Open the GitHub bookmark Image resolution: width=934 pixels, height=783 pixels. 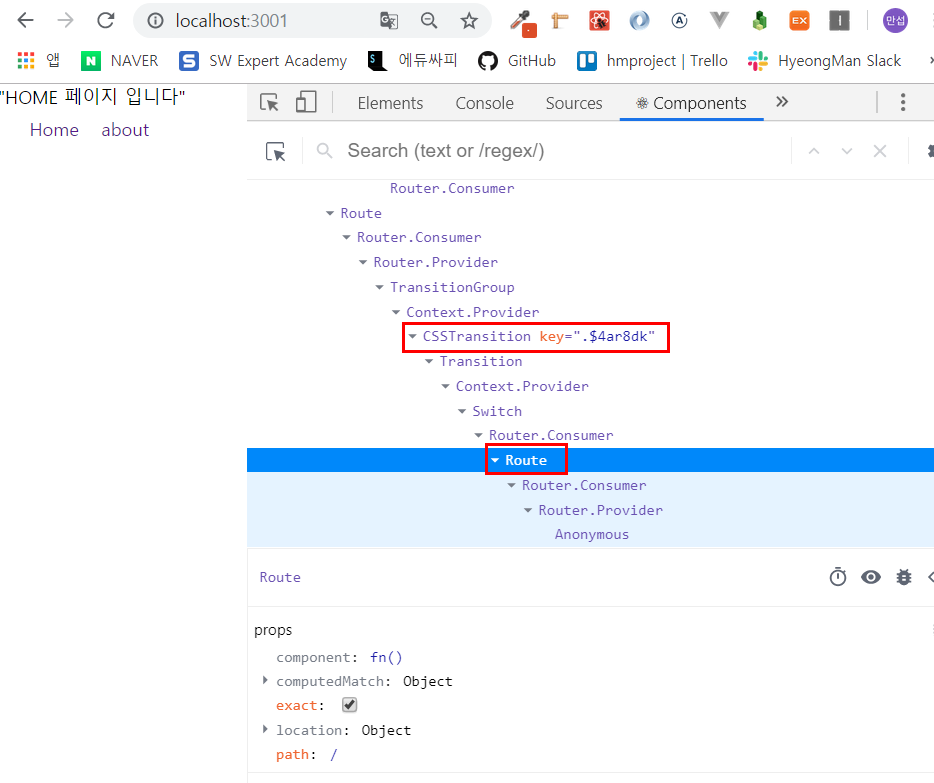[x=516, y=61]
